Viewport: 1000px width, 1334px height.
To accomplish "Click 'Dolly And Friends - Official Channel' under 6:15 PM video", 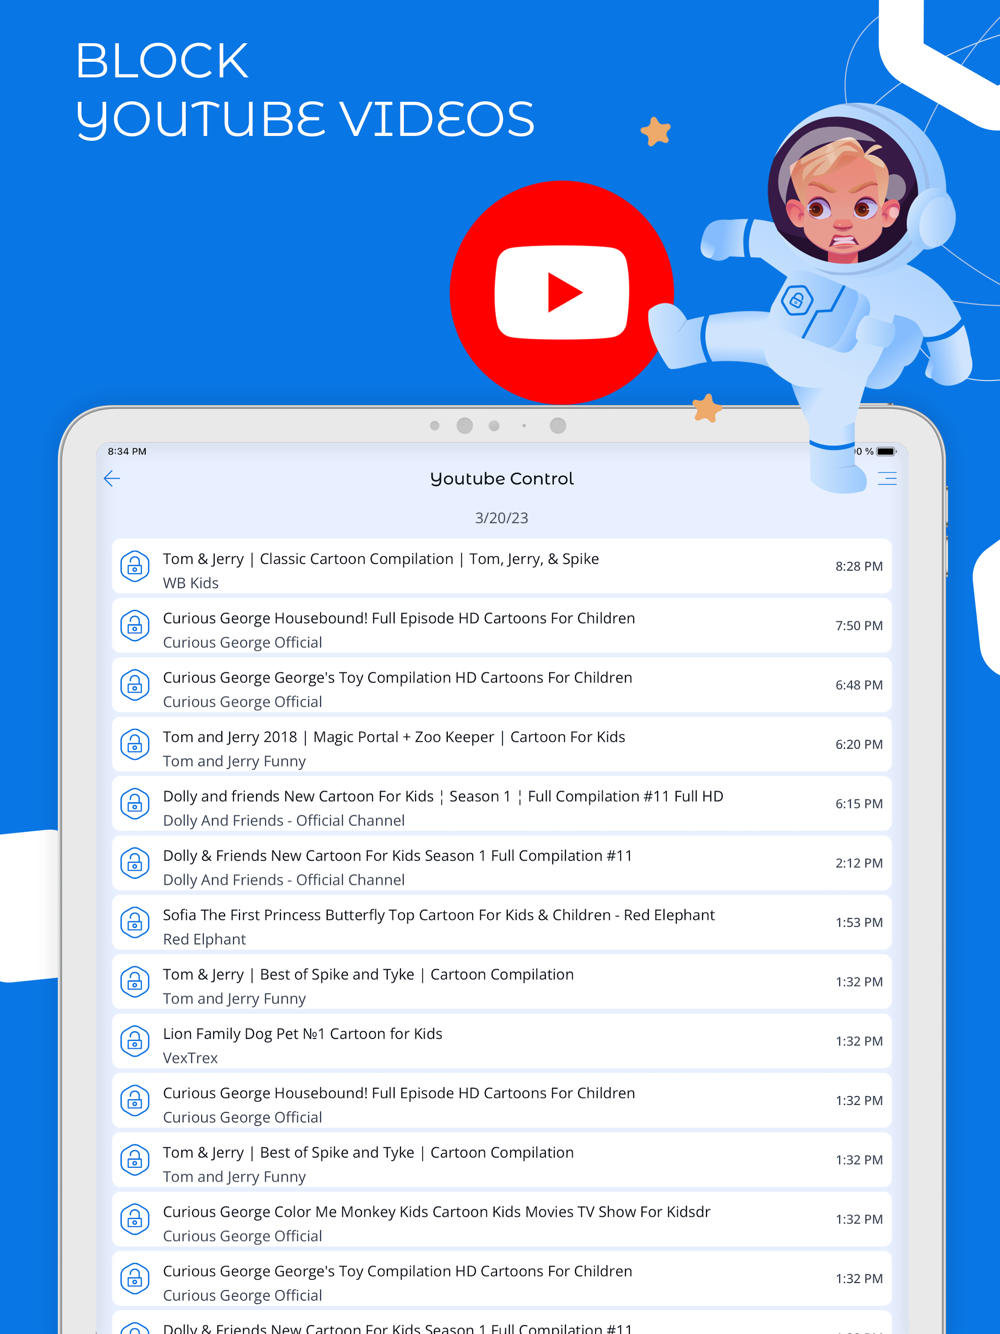I will pyautogui.click(x=284, y=821).
